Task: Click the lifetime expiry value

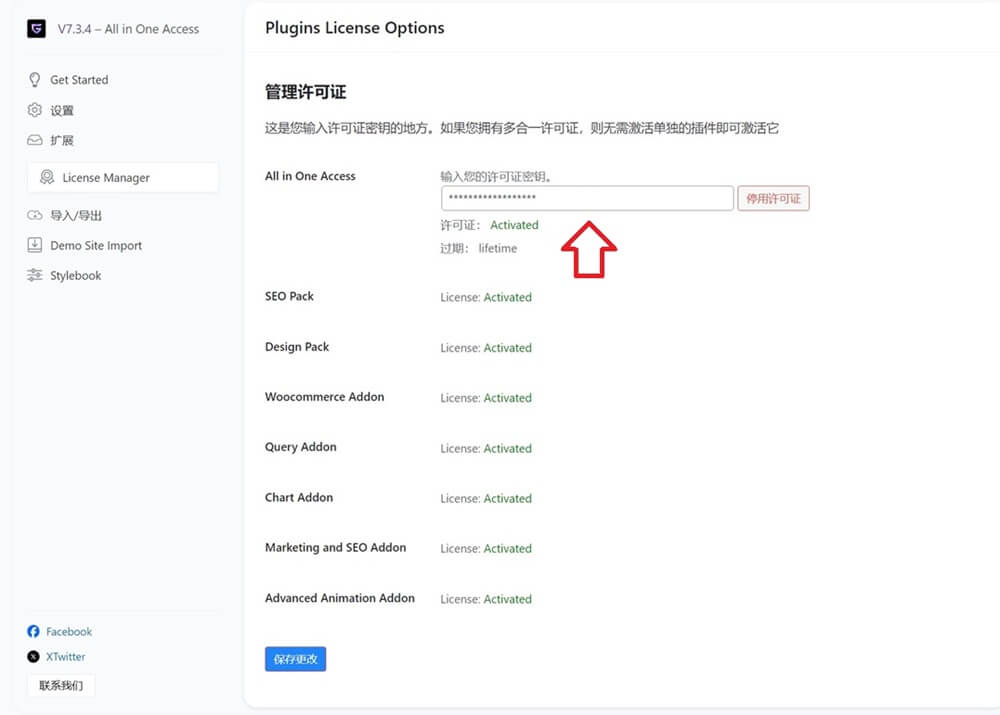Action: (x=497, y=249)
